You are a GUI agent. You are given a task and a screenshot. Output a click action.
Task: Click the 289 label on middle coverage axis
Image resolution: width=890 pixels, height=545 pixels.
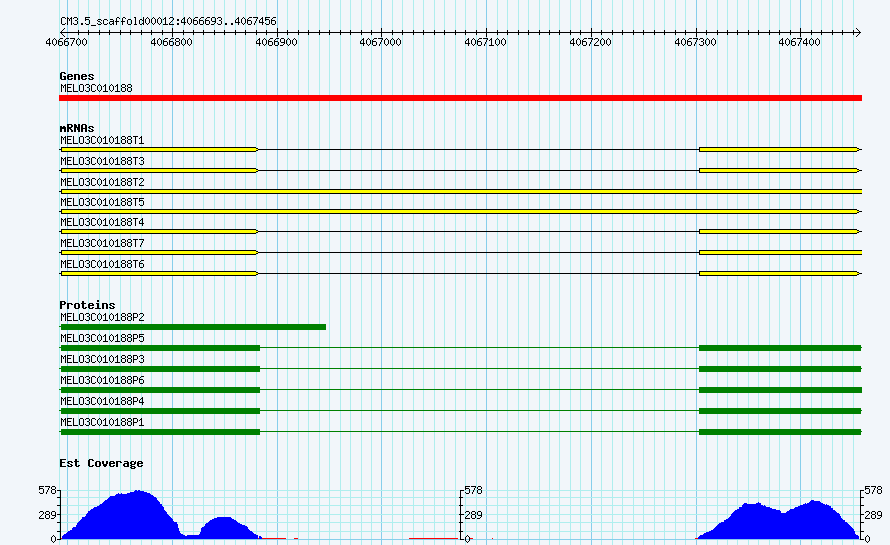point(473,515)
